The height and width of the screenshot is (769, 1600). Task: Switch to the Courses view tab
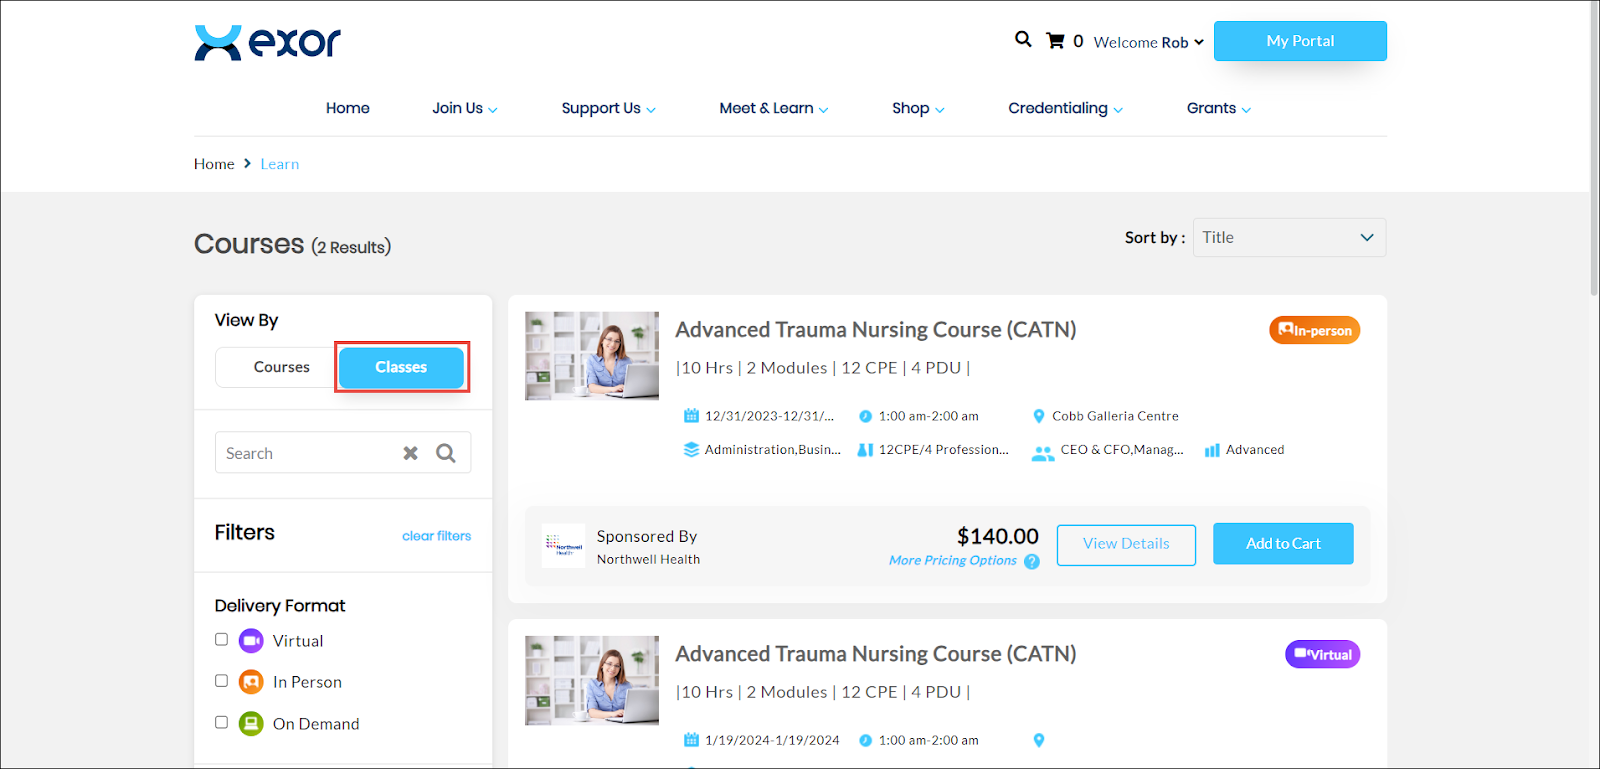281,367
